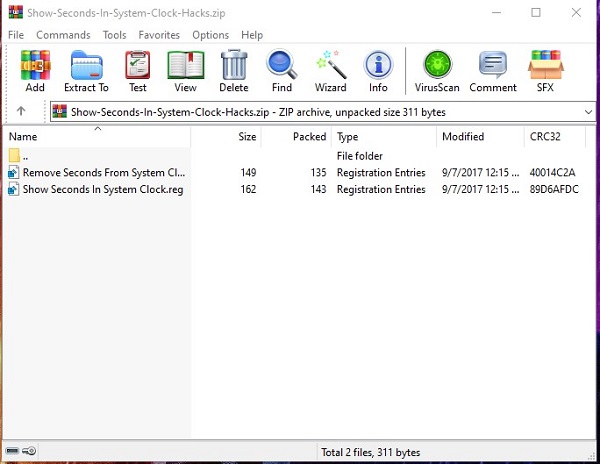This screenshot has width=600, height=464.
Task: Click the packed value 143
Action: point(318,189)
